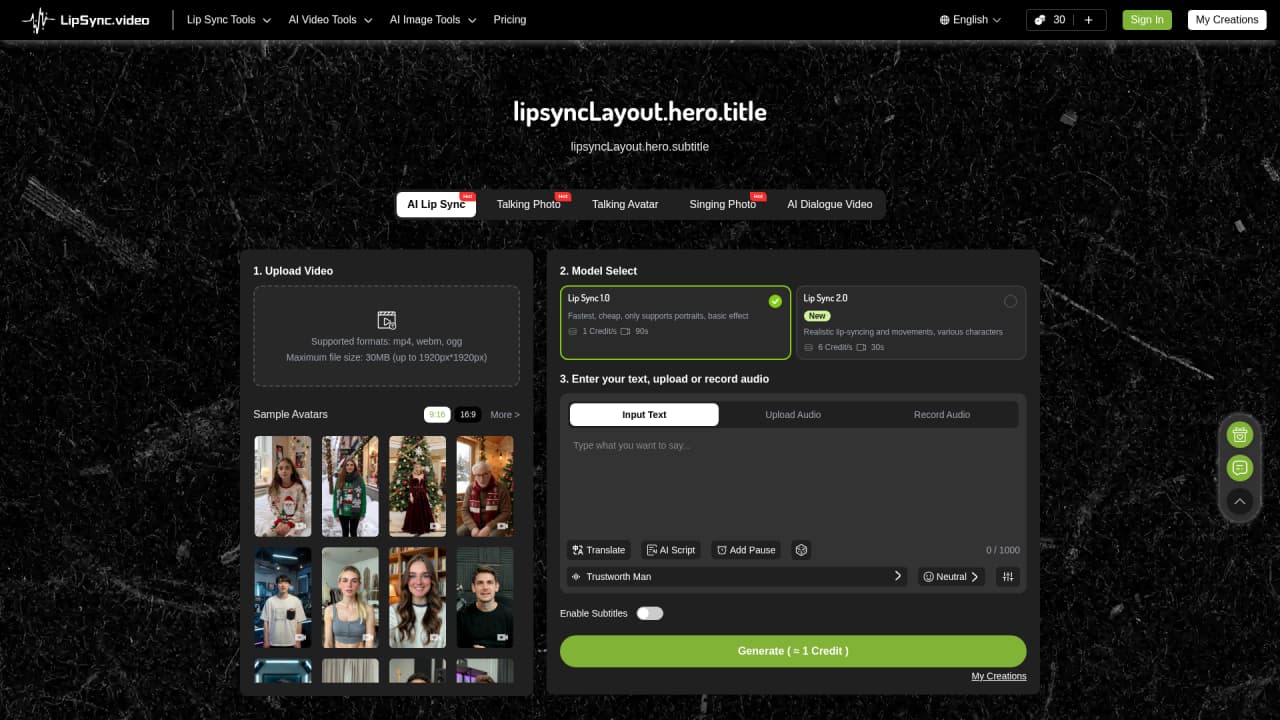The height and width of the screenshot is (720, 1280).
Task: Click the scroll-to-top arrow icon
Action: [1240, 501]
